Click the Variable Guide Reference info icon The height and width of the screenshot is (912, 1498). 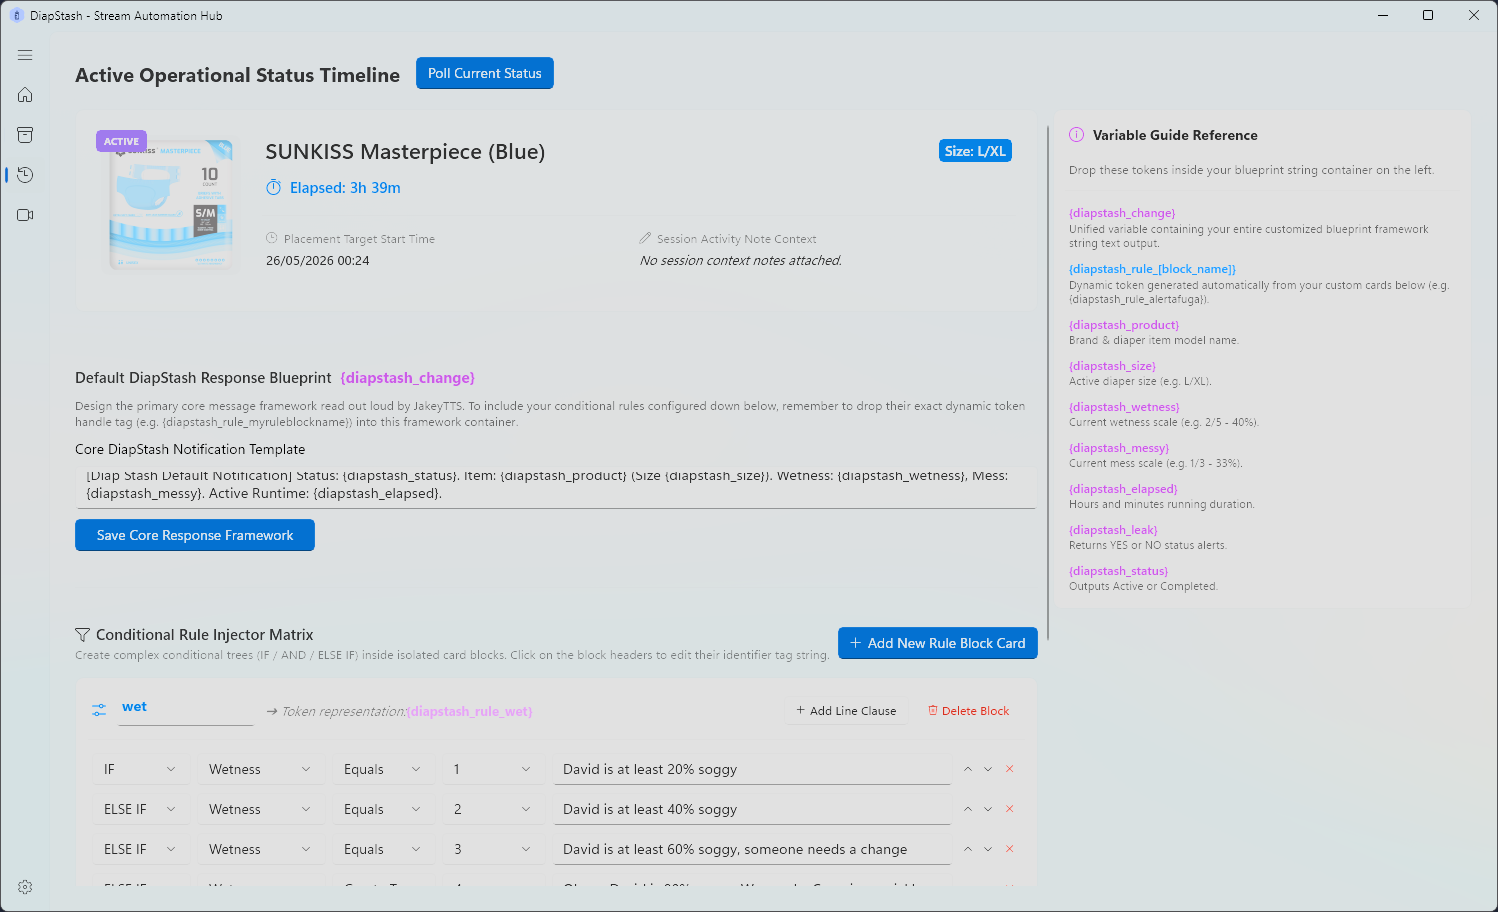click(1076, 135)
